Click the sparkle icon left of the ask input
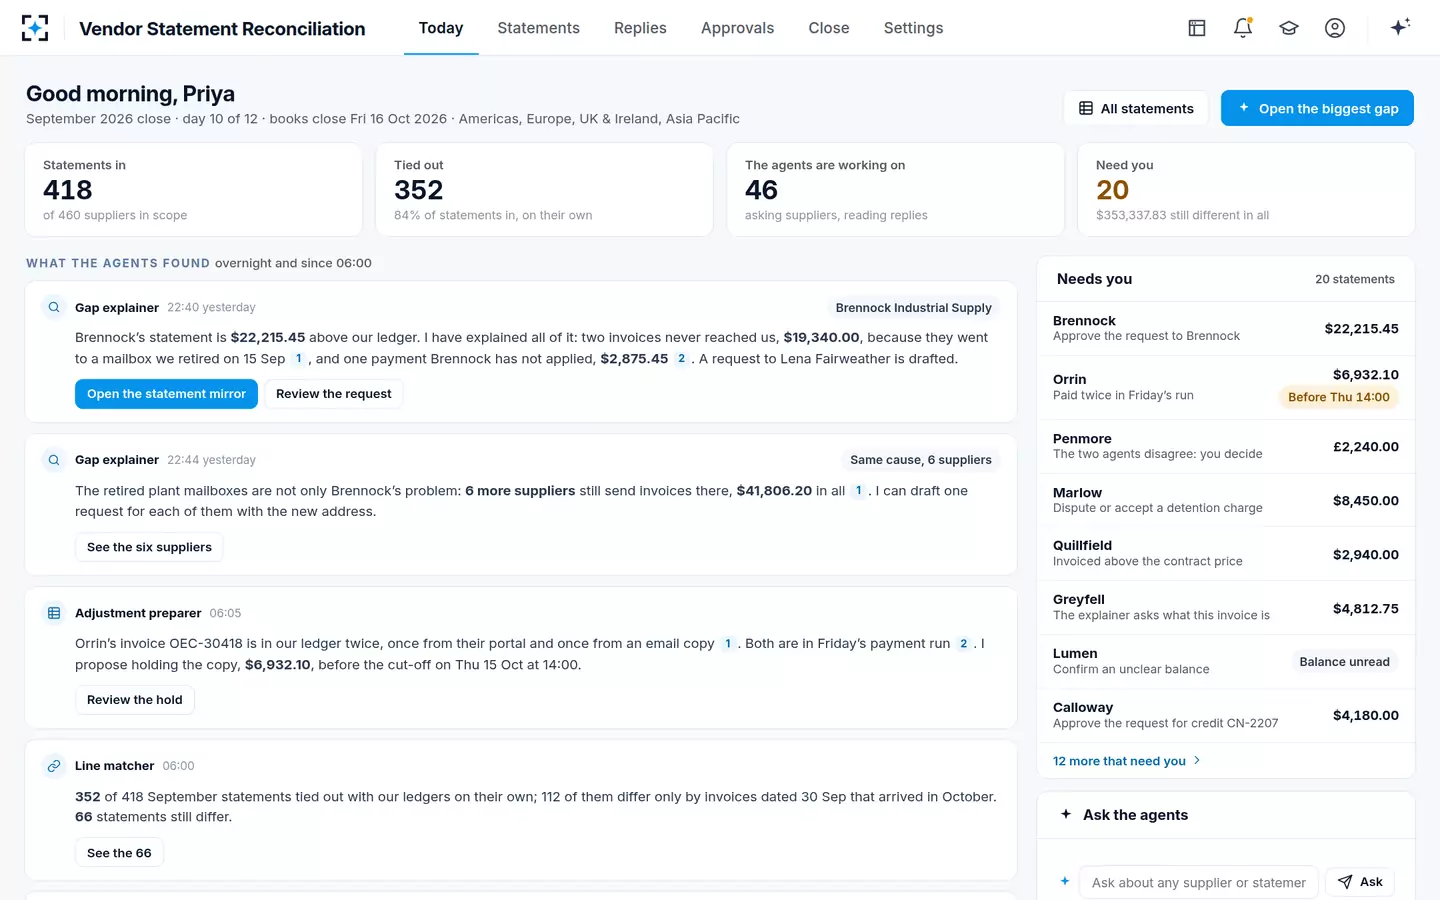The image size is (1440, 900). pos(1065,881)
